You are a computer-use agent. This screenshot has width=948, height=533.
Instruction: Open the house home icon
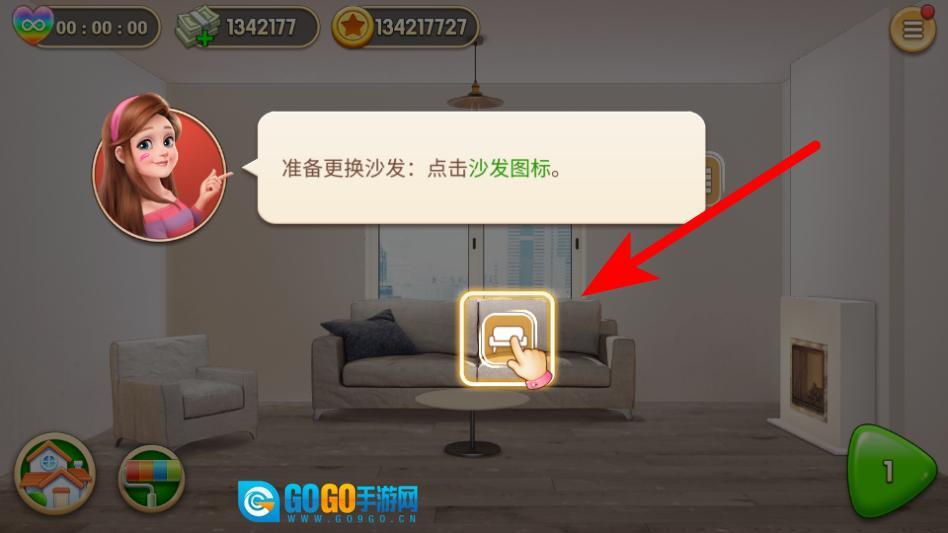pyautogui.click(x=54, y=473)
